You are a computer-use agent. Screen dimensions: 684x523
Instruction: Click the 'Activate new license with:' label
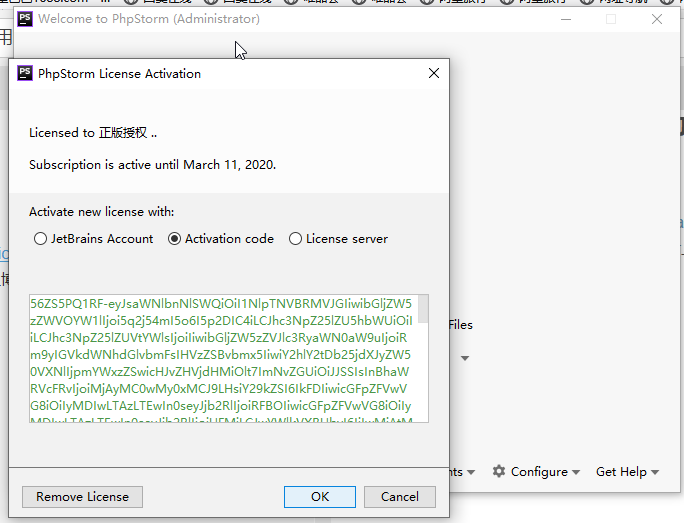coord(102,212)
